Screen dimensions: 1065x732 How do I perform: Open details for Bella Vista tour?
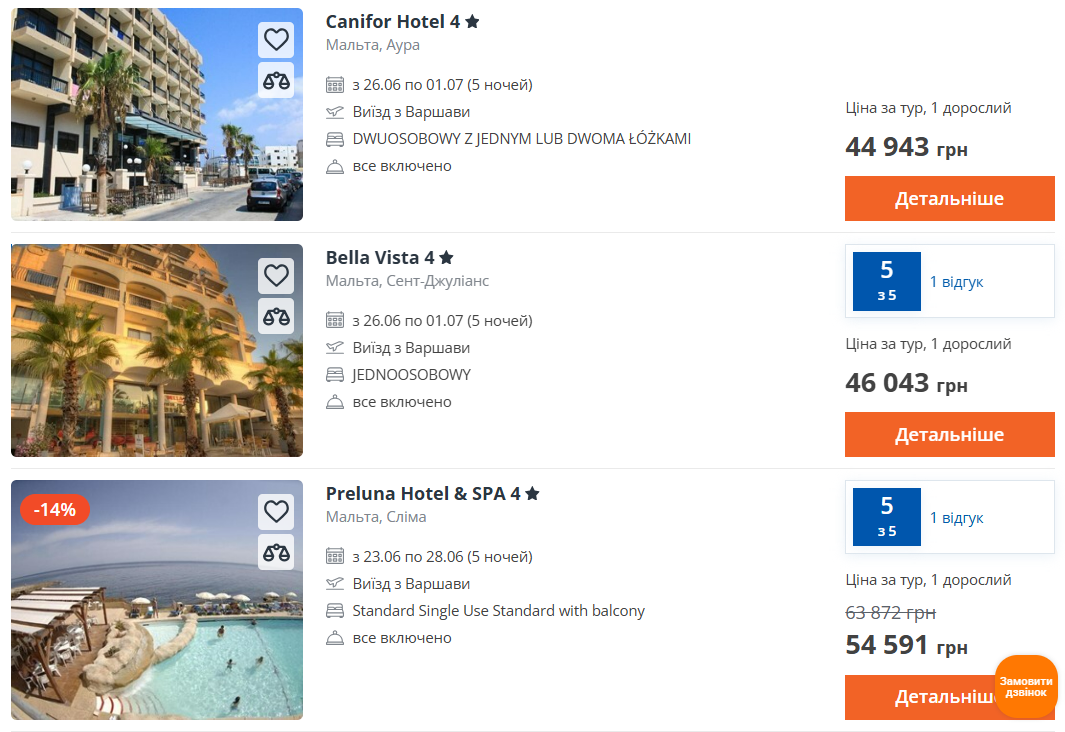pos(949,434)
